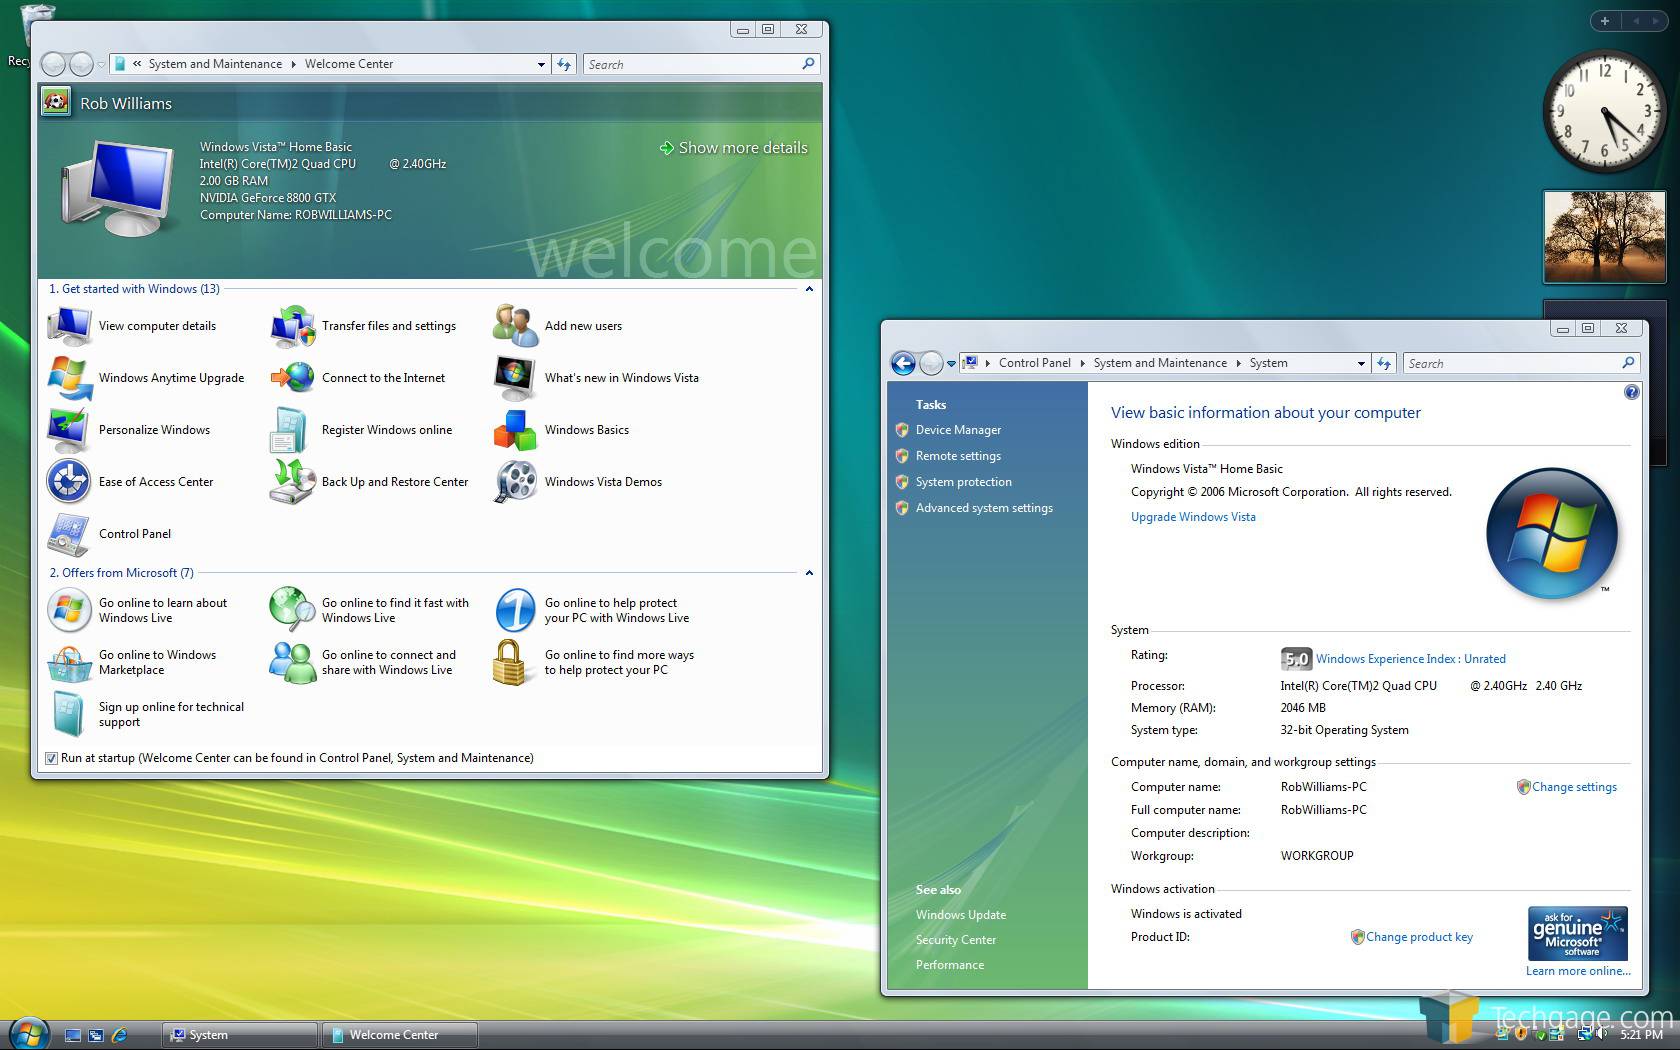Open Remote settings task link
Image resolution: width=1680 pixels, height=1050 pixels.
(x=958, y=456)
